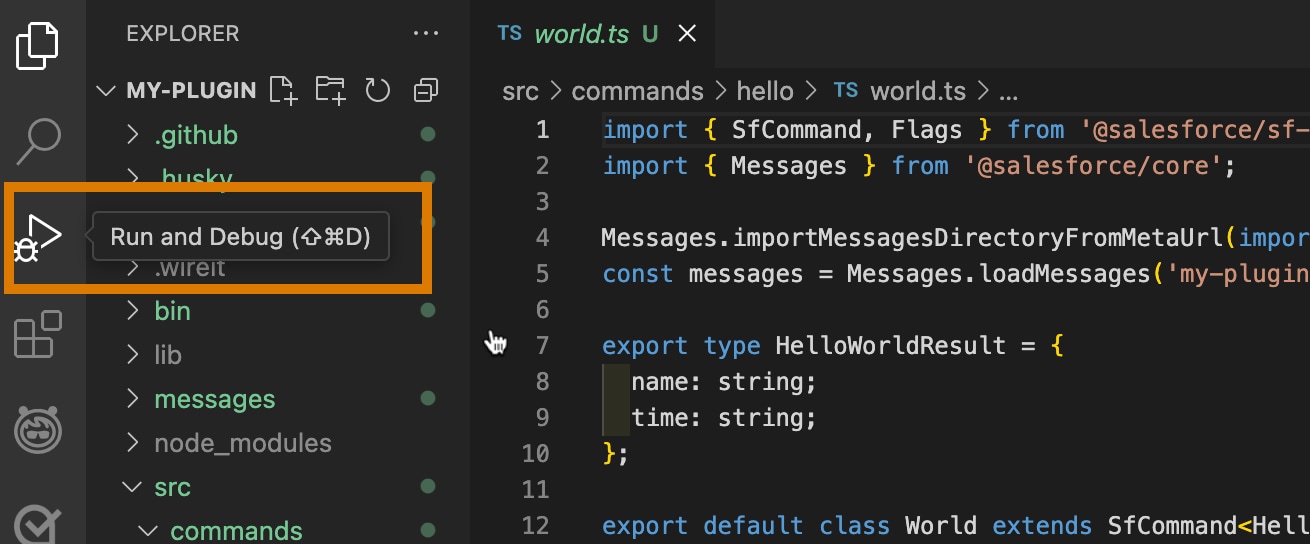
Task: Click the World class name on line 12
Action: point(940,526)
